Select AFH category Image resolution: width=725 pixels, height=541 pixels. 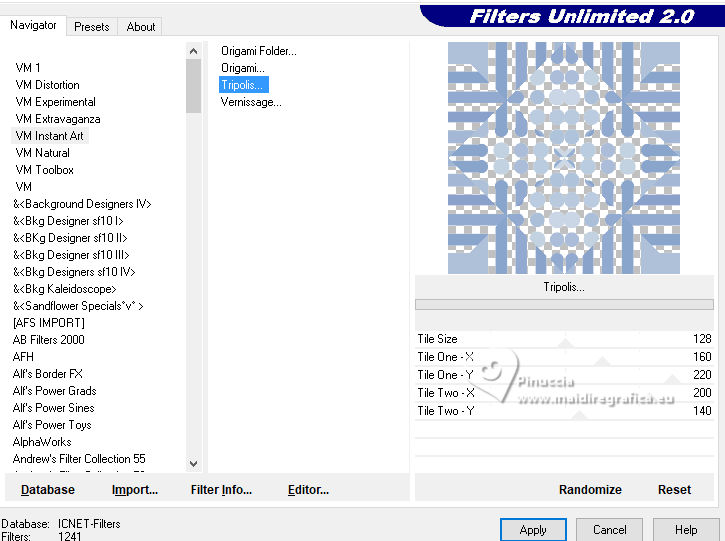(x=23, y=357)
